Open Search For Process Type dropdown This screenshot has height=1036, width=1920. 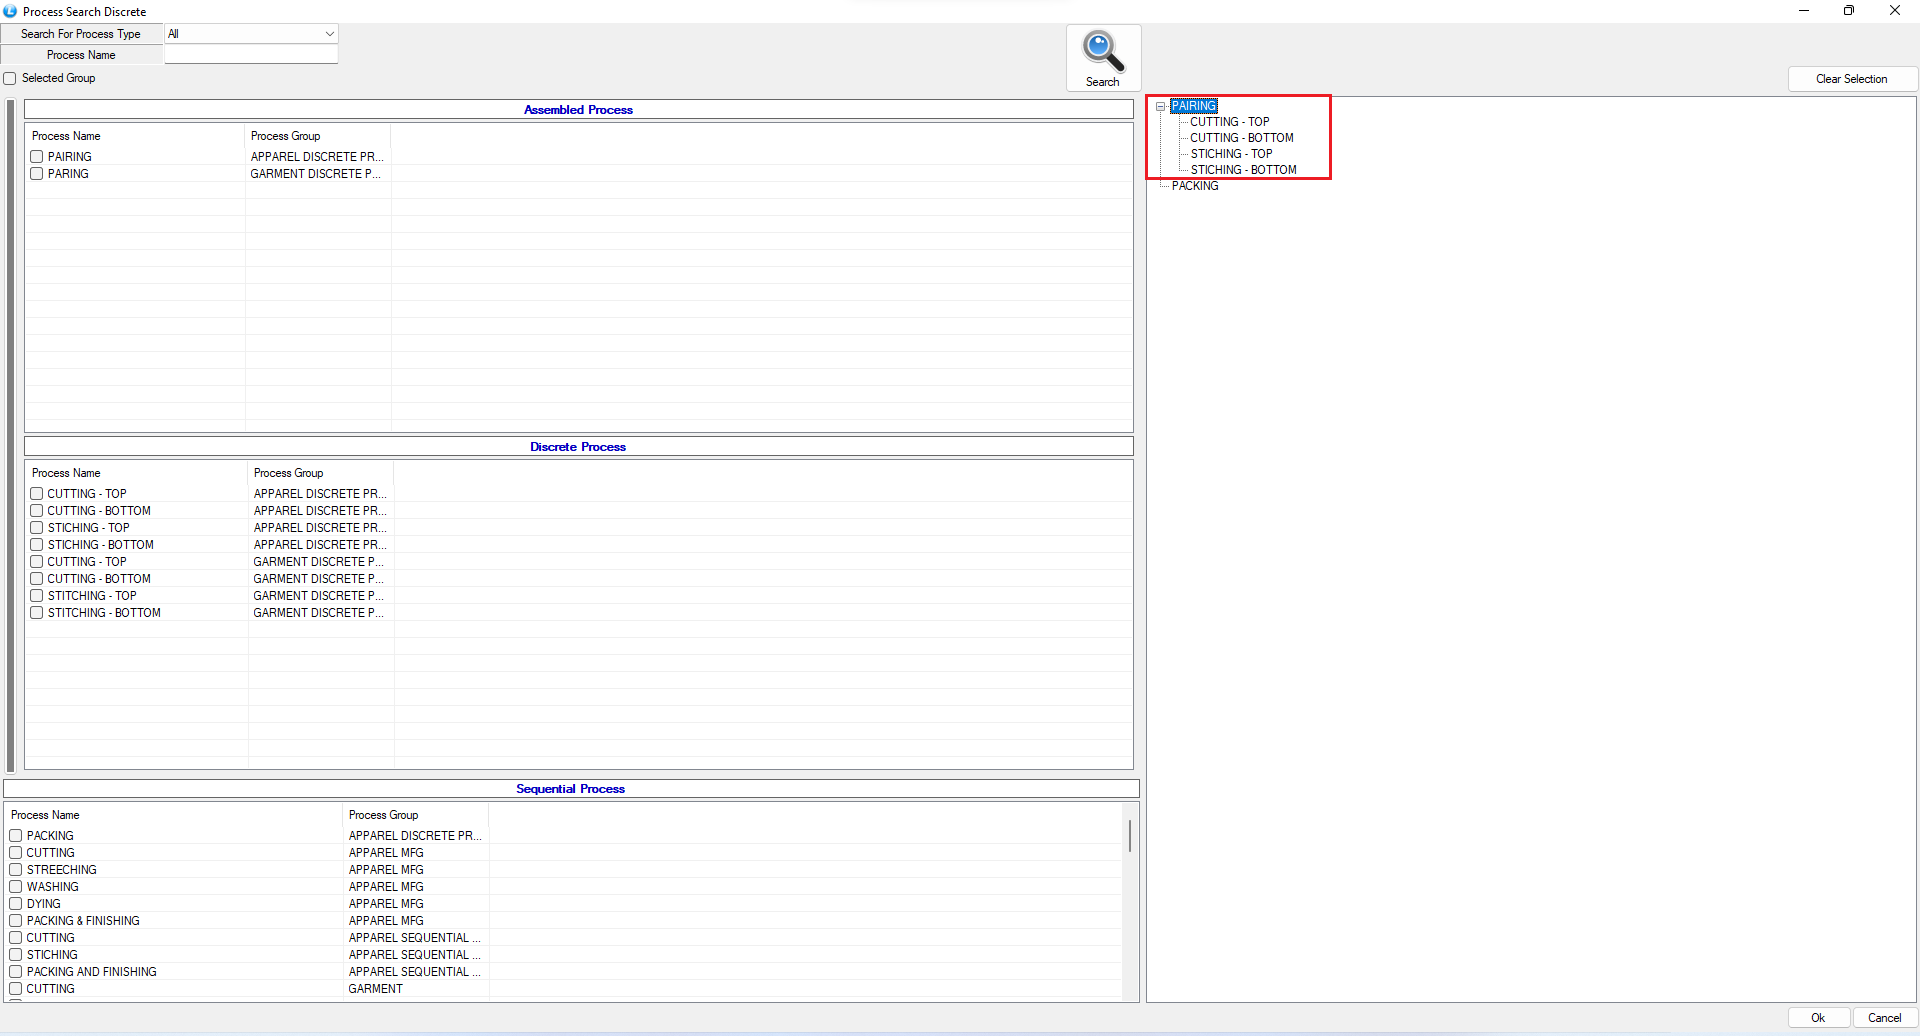(329, 34)
